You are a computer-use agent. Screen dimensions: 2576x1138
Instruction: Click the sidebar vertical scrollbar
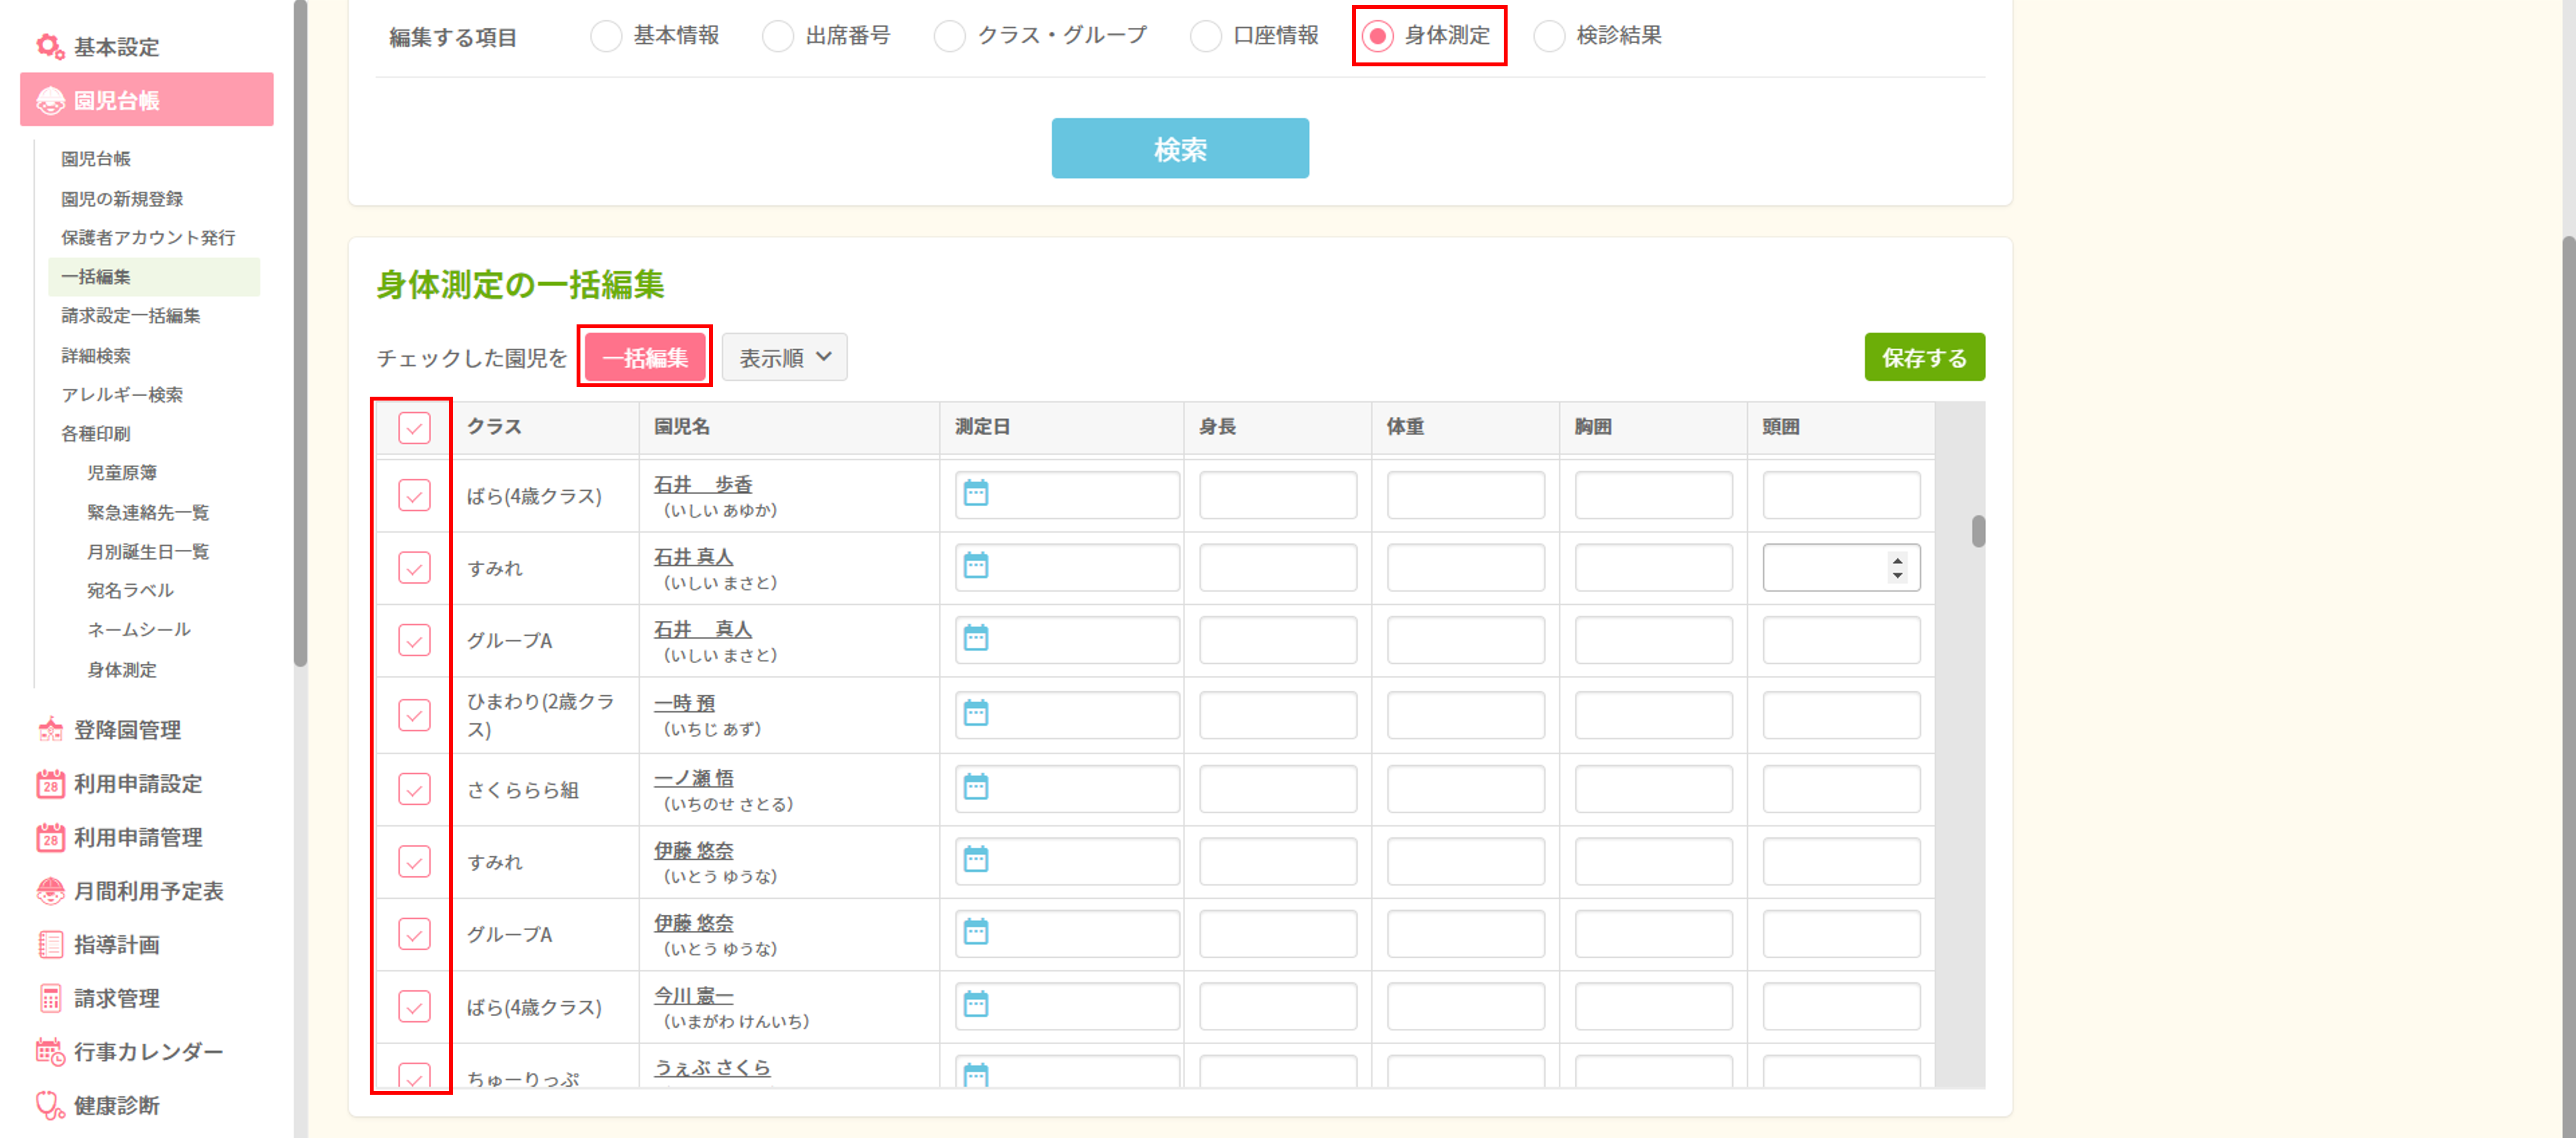300,333
